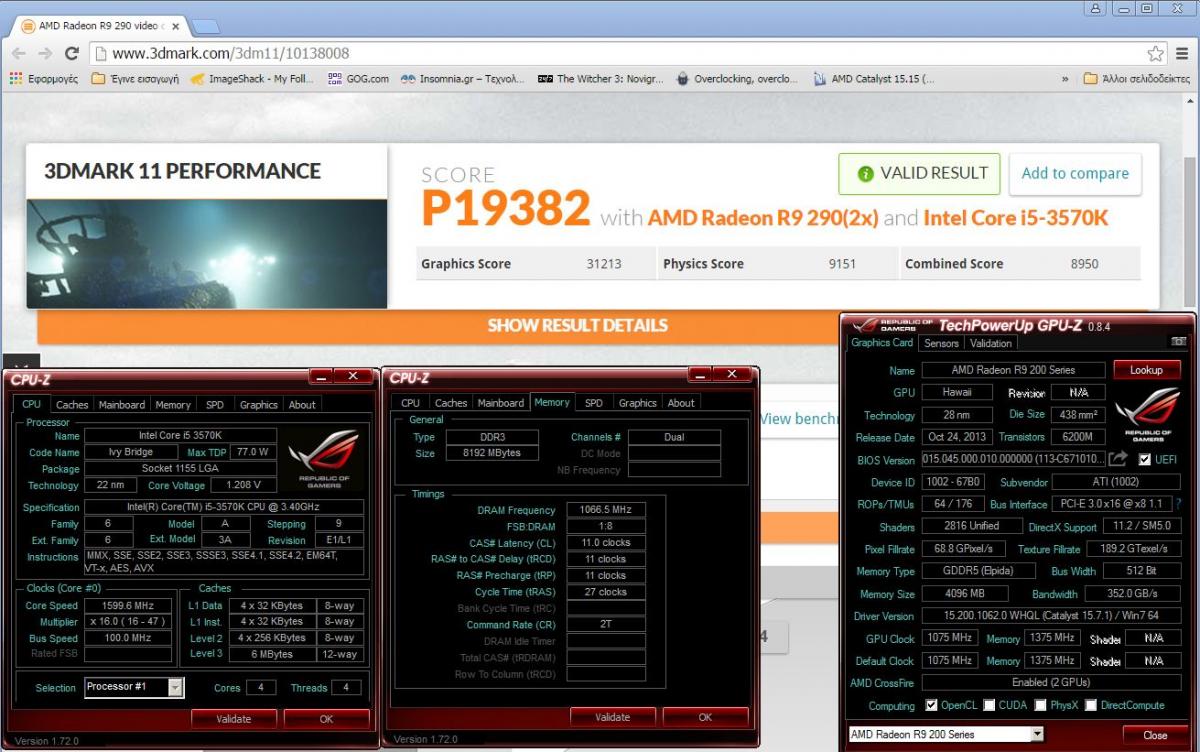Open the GOG.com bookmark
The width and height of the screenshot is (1200, 752).
click(x=358, y=78)
